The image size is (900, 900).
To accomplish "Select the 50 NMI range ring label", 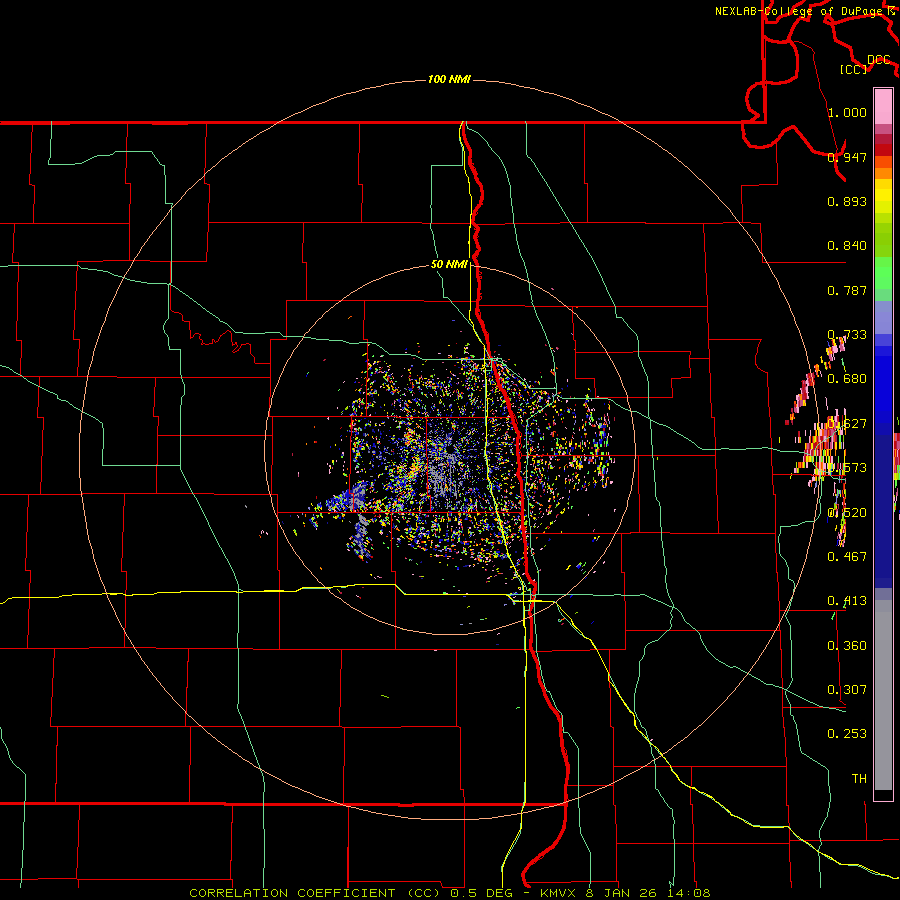I will [x=449, y=264].
